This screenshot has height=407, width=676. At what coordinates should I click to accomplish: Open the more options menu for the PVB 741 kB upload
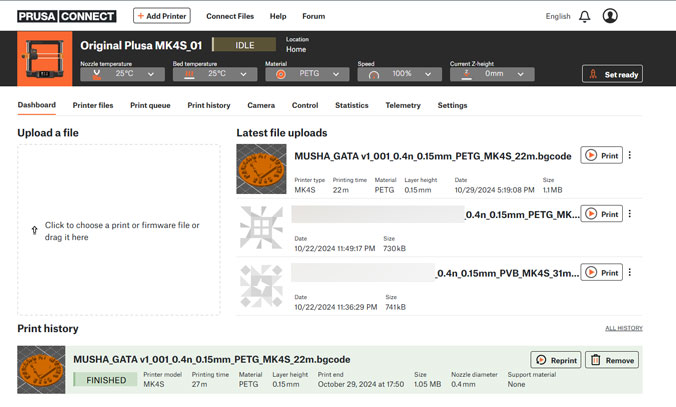[630, 272]
